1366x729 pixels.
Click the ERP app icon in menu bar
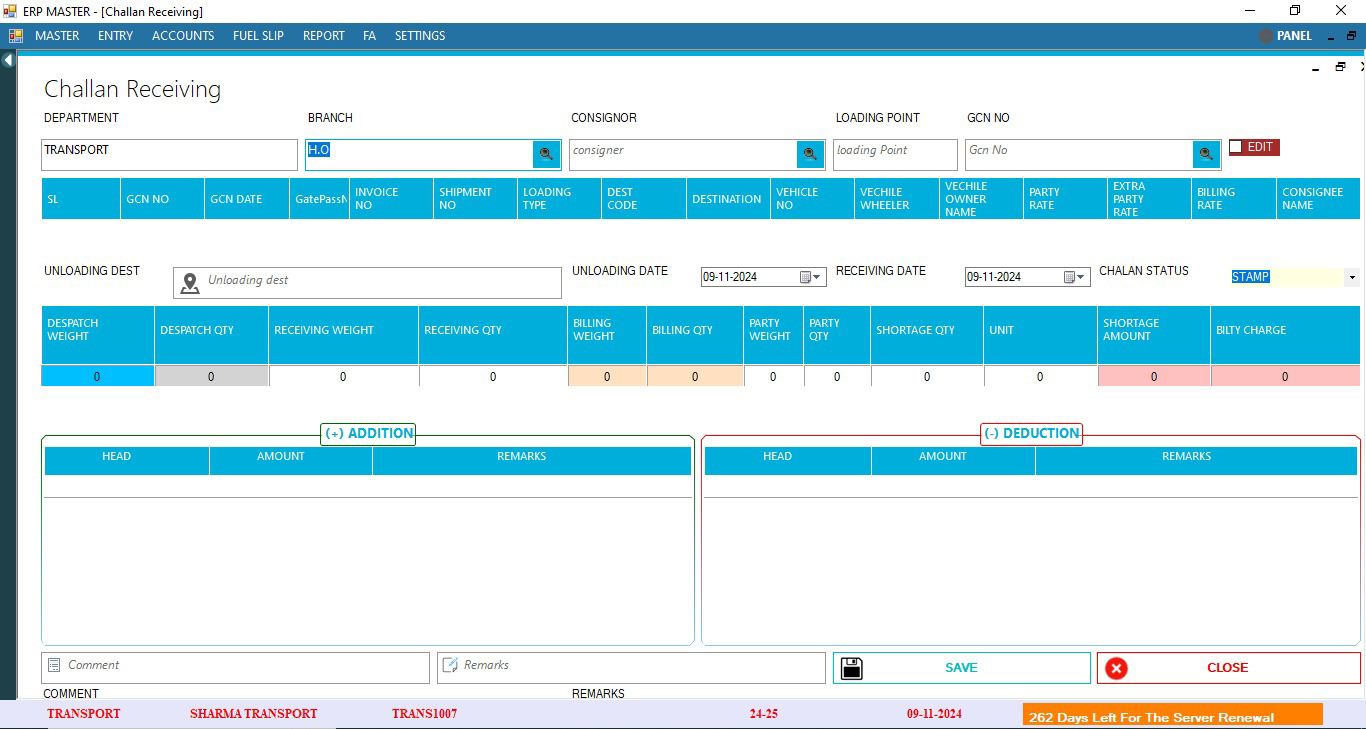point(16,36)
